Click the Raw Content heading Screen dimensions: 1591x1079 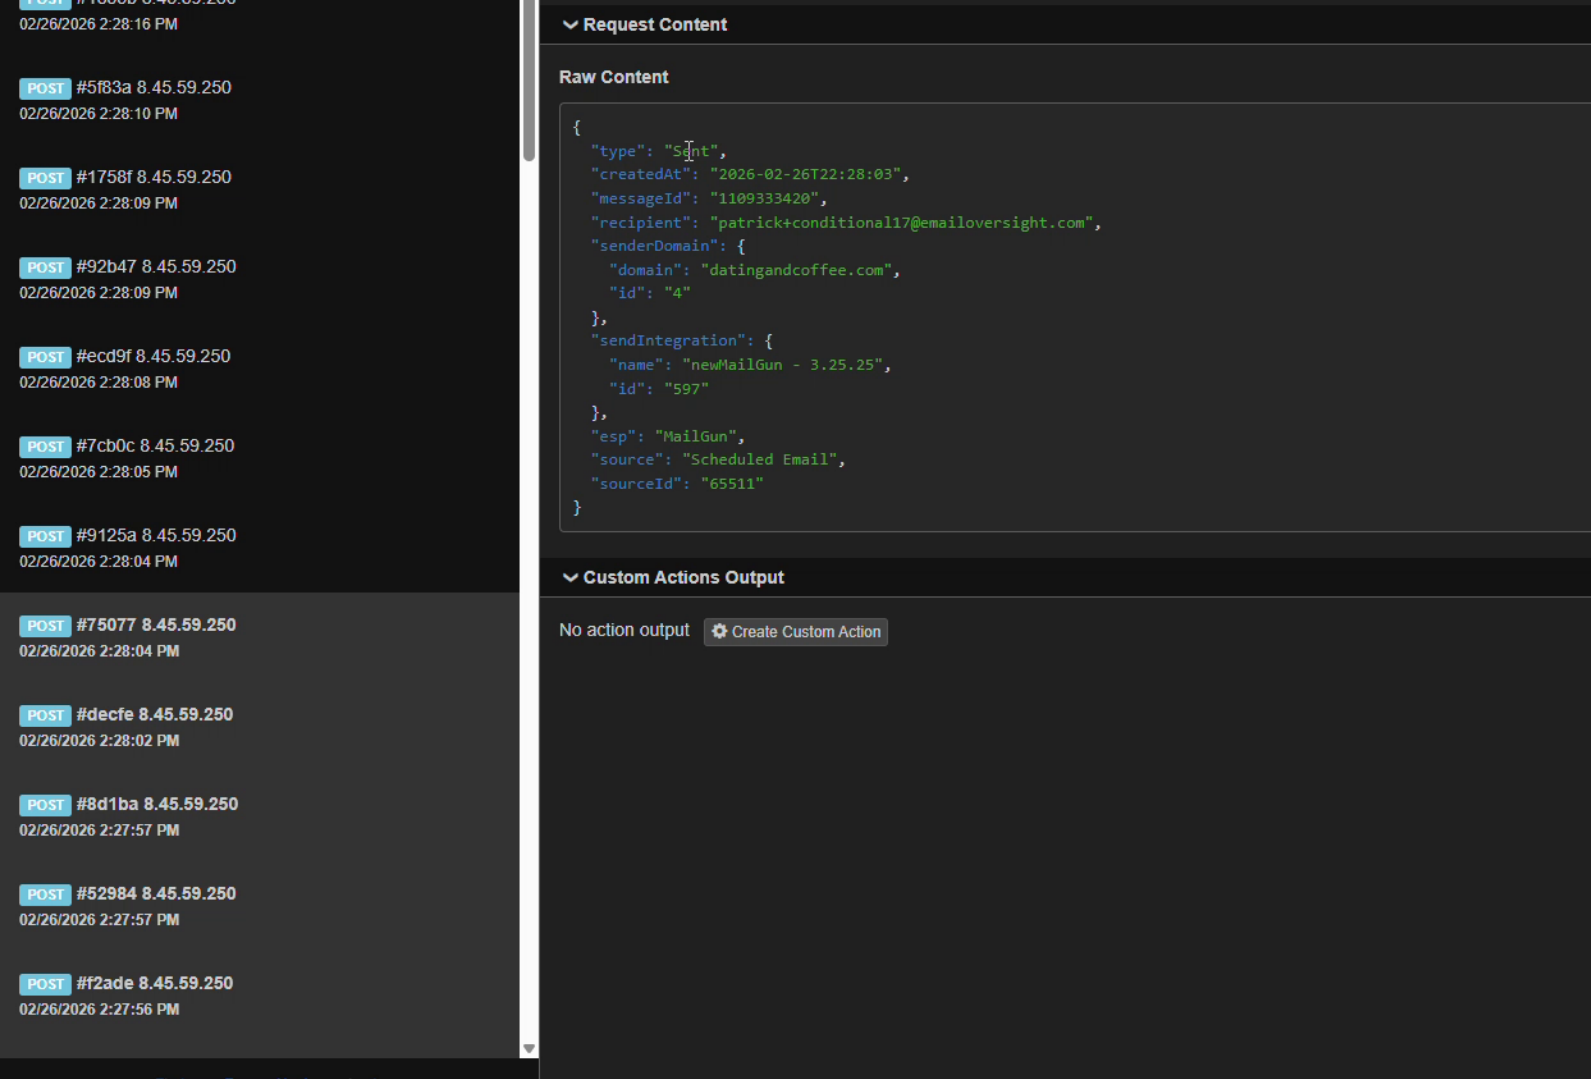[613, 77]
